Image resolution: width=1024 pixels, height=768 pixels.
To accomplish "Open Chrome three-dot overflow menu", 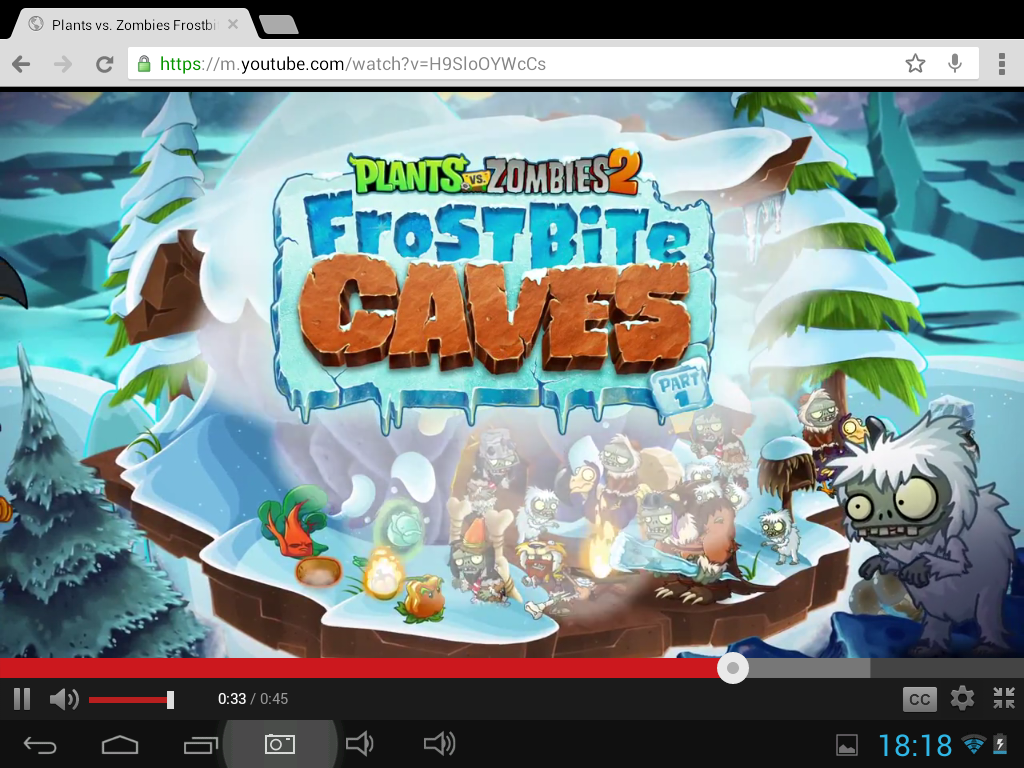I will 1001,64.
